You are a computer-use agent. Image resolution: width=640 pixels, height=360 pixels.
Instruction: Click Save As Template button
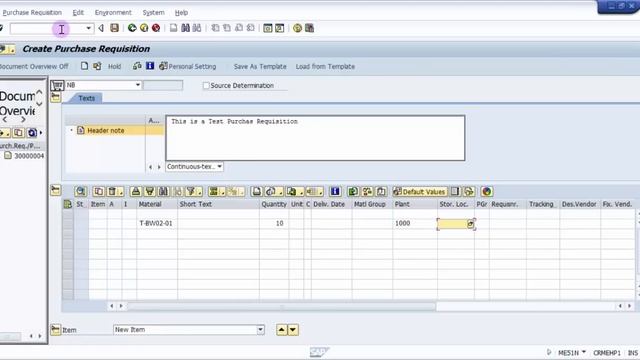260,67
